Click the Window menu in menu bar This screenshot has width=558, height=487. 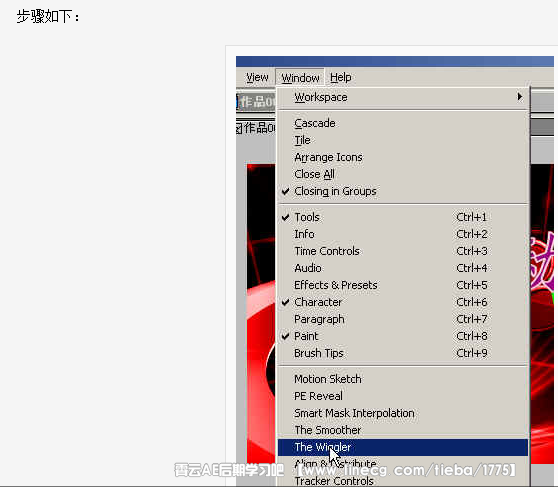click(x=300, y=78)
